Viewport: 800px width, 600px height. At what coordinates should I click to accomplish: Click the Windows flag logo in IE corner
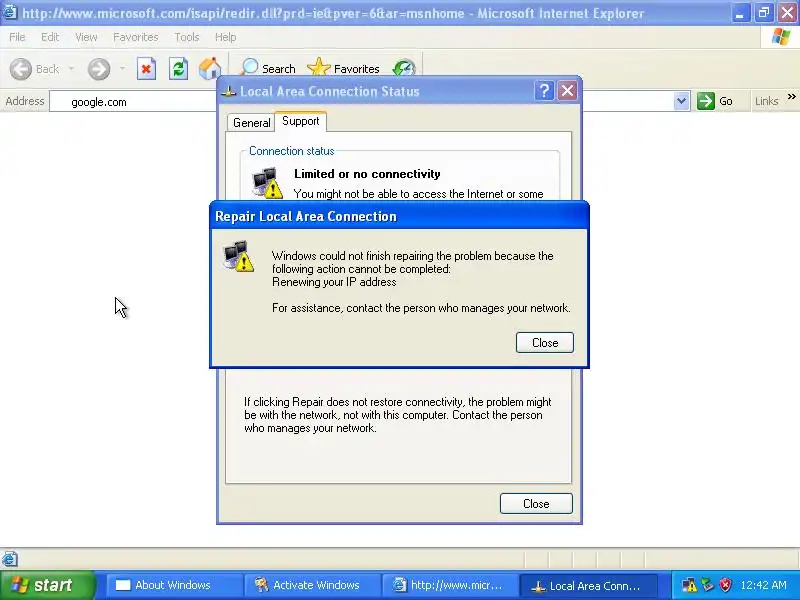[x=781, y=37]
